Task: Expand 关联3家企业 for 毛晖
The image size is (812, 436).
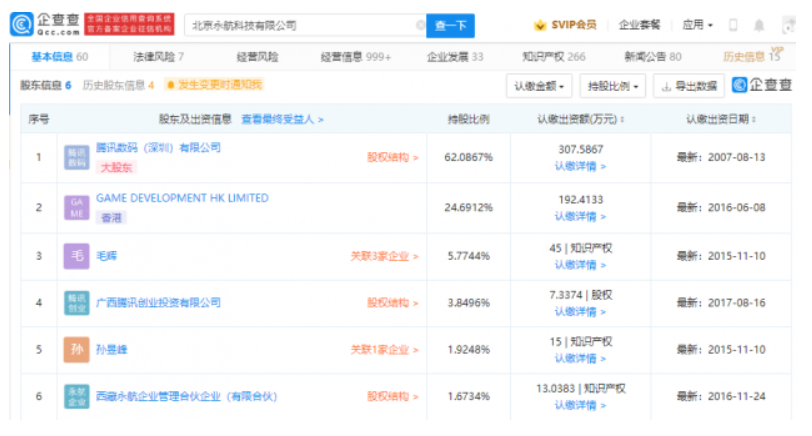Action: [384, 256]
